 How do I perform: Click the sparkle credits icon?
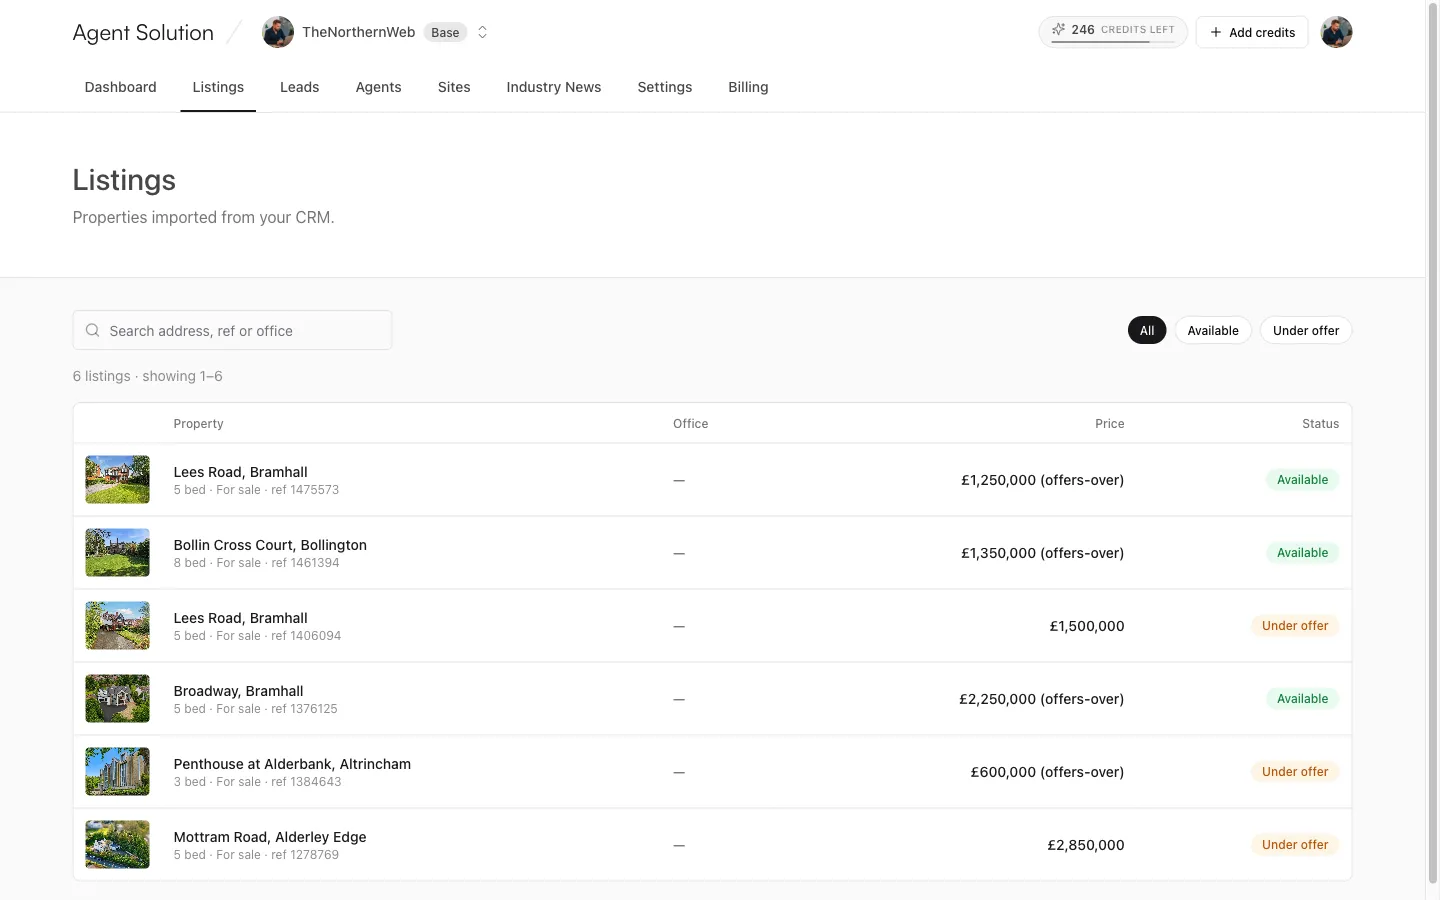click(1058, 30)
